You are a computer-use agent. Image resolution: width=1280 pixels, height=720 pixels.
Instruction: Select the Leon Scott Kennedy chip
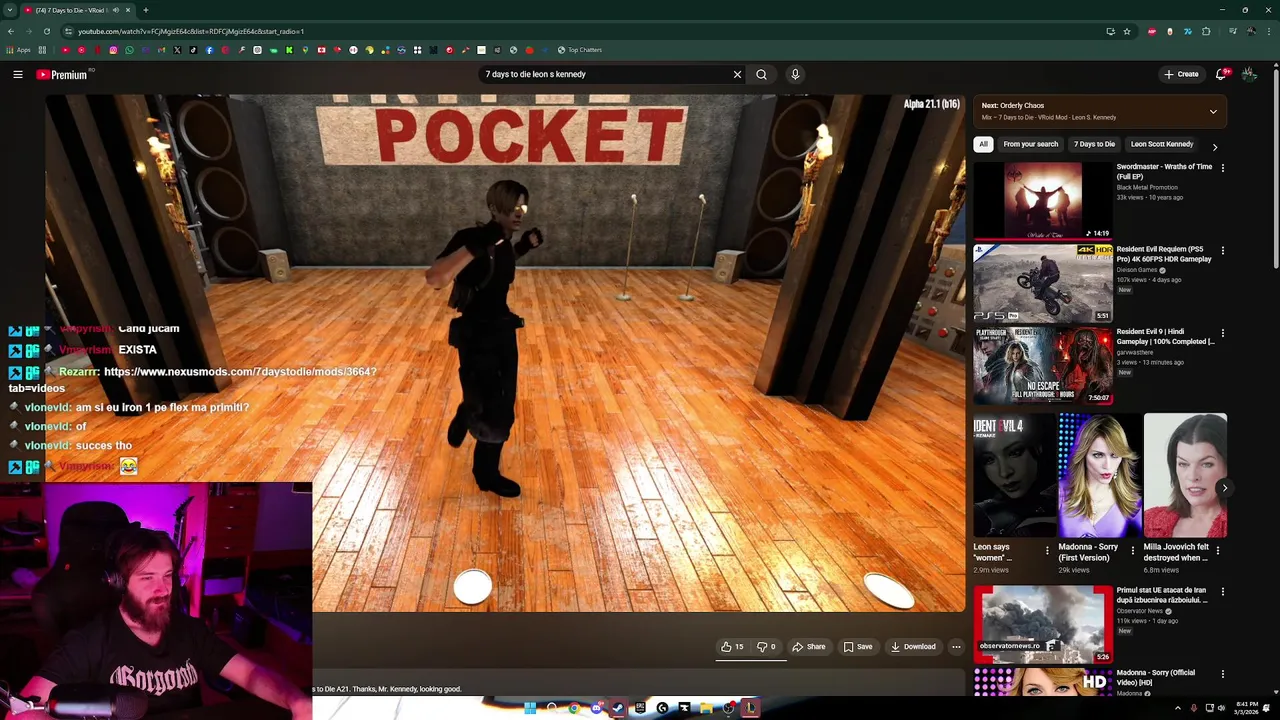click(x=1161, y=144)
